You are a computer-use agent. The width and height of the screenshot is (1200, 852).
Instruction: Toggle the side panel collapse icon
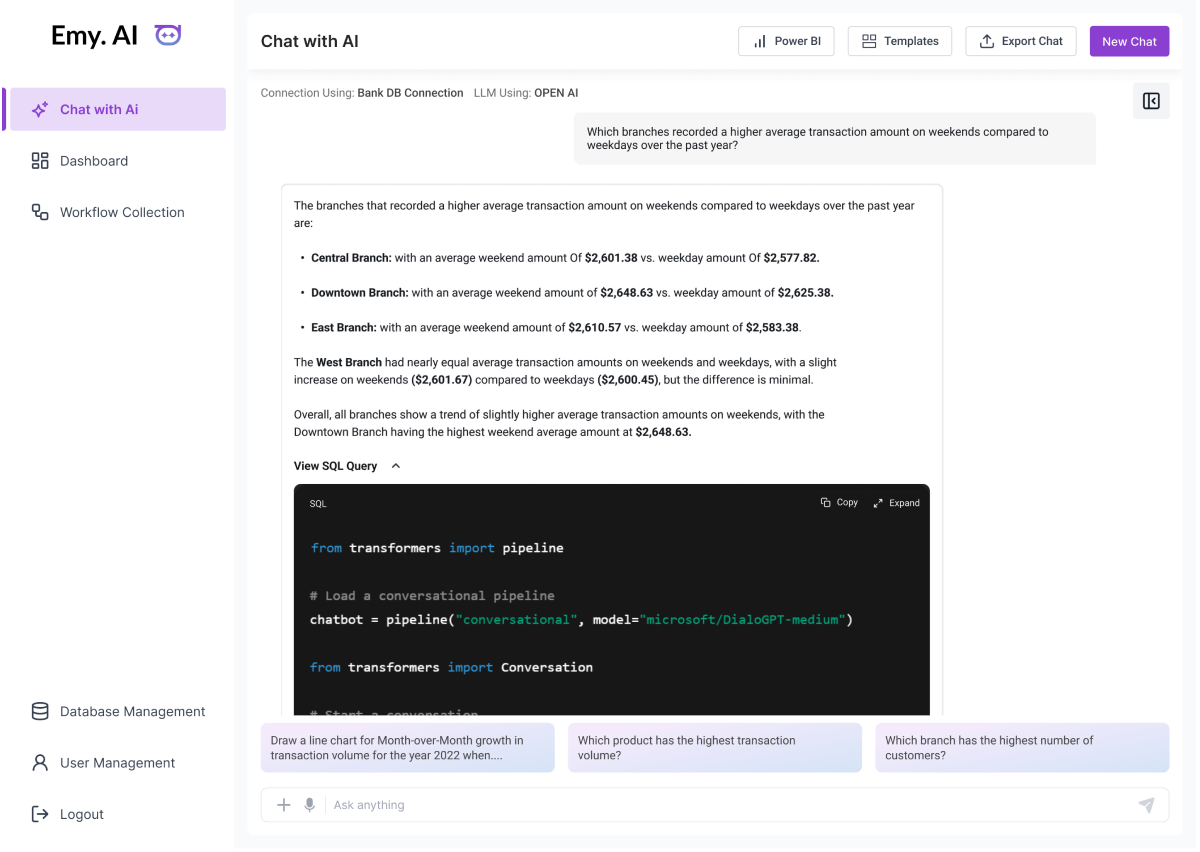1151,101
